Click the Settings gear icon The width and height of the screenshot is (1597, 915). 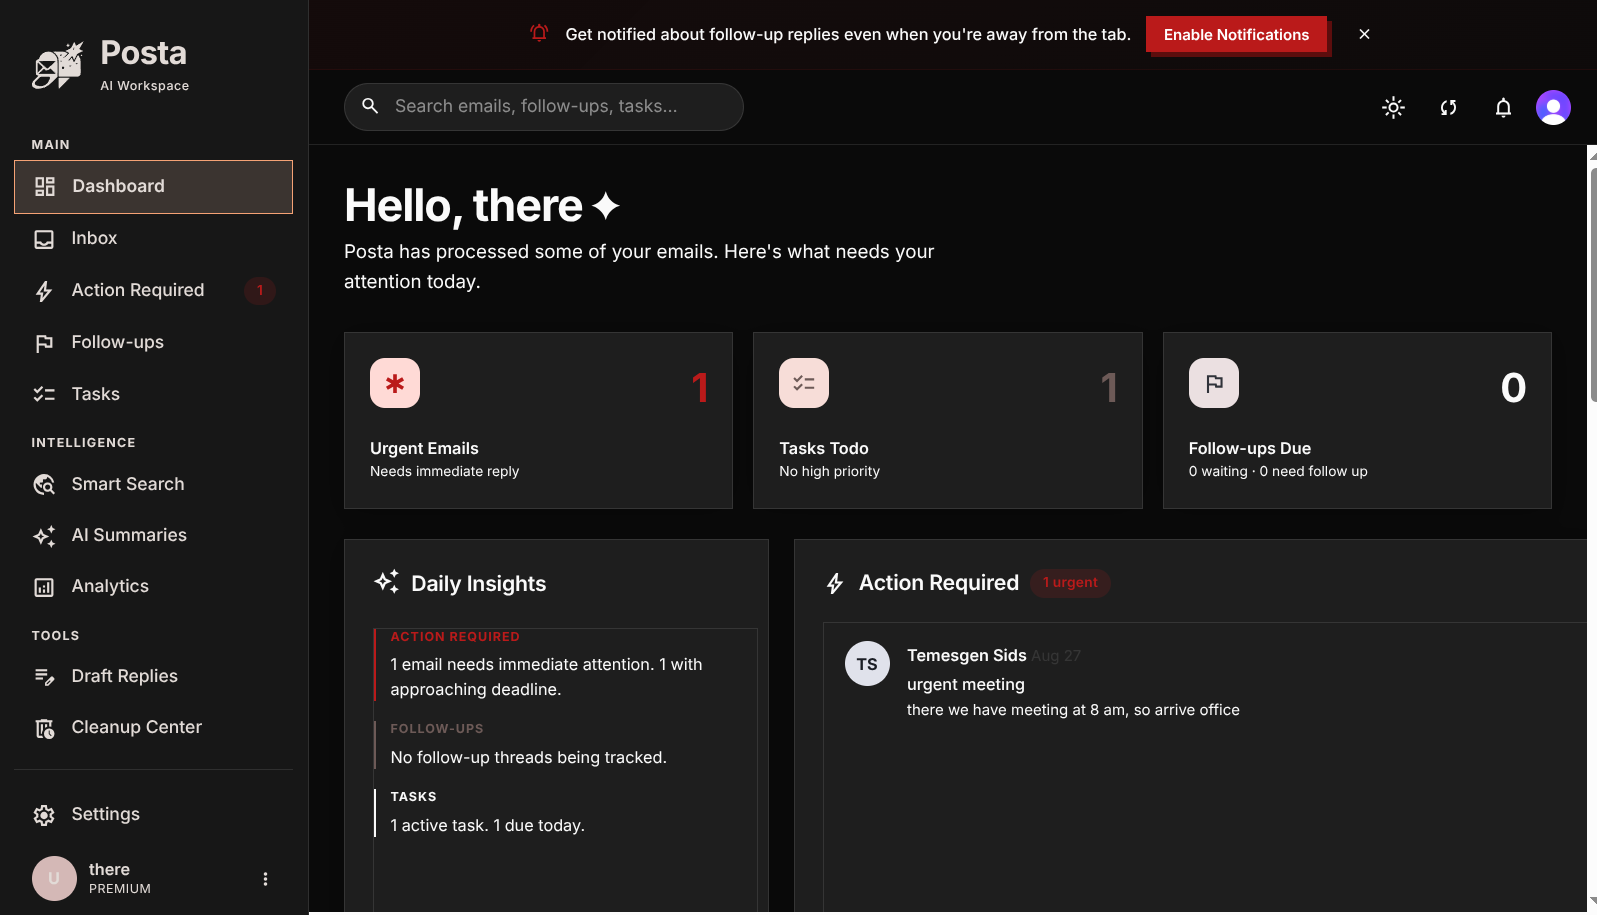point(44,815)
